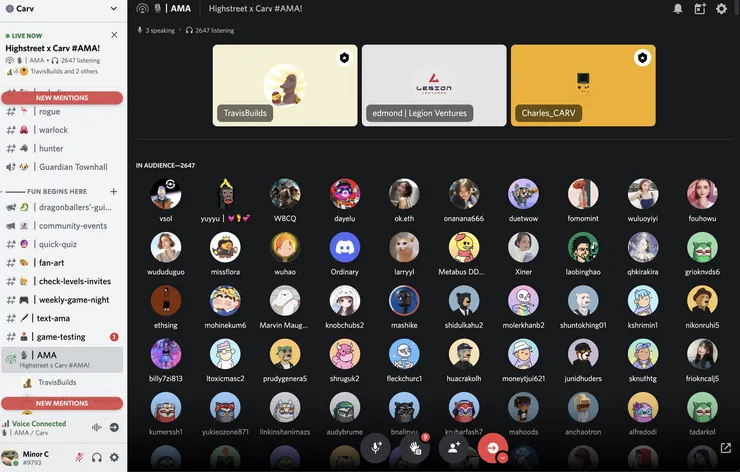
Task: Click the Ordinary default Discord avatar
Action: [345, 247]
